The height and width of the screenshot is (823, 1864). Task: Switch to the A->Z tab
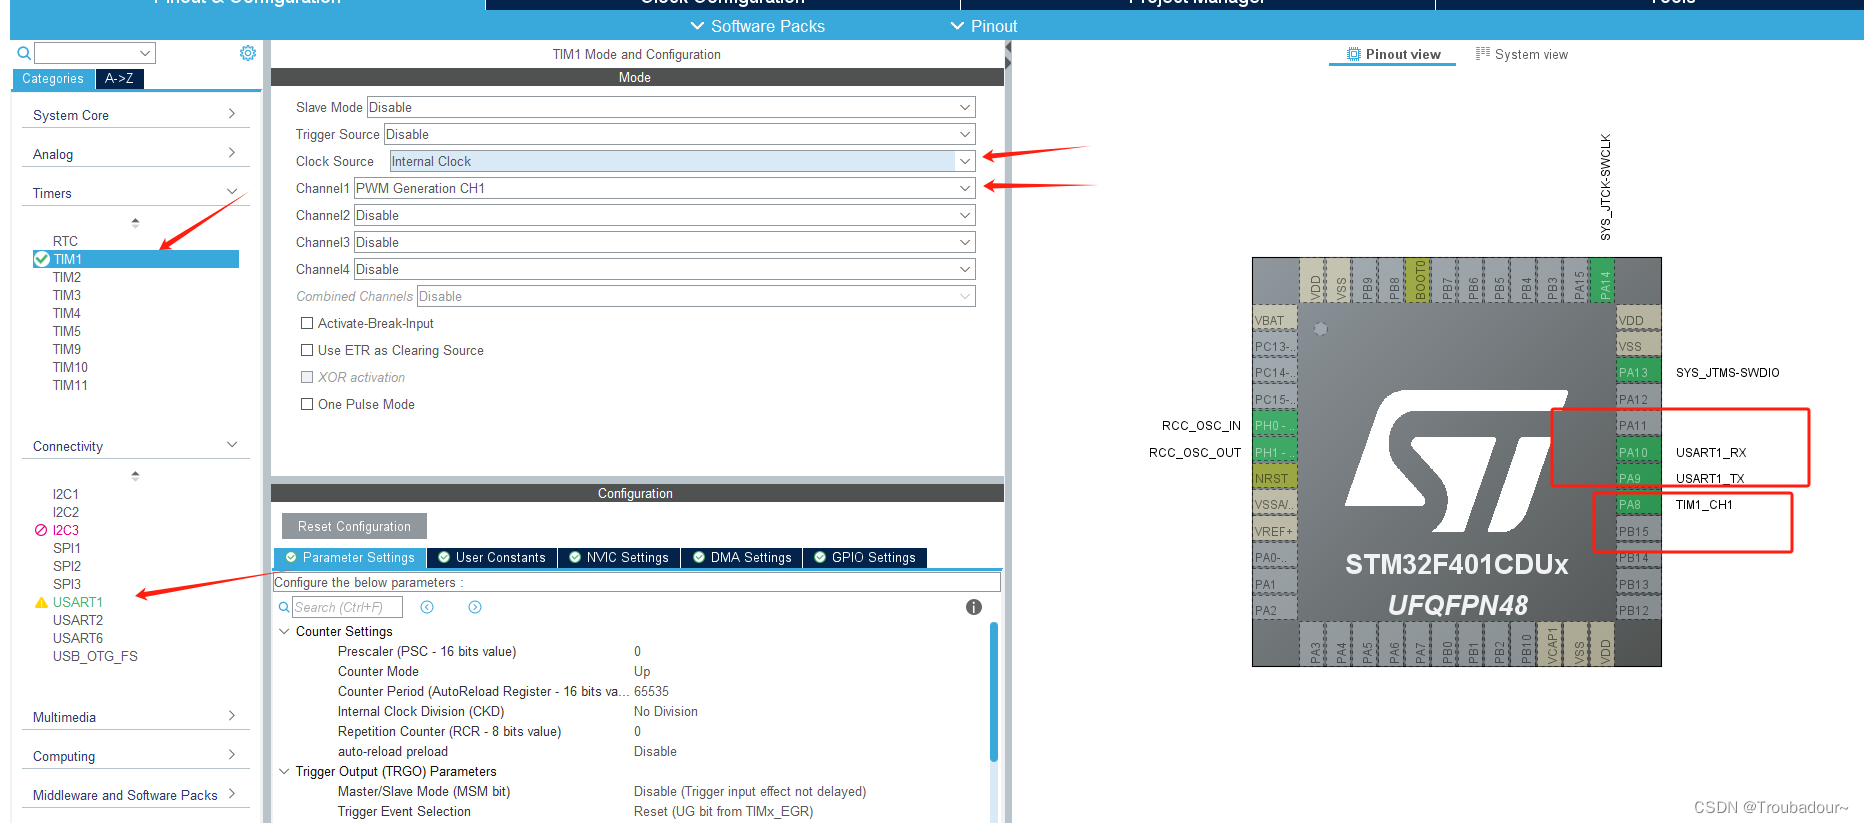point(120,78)
